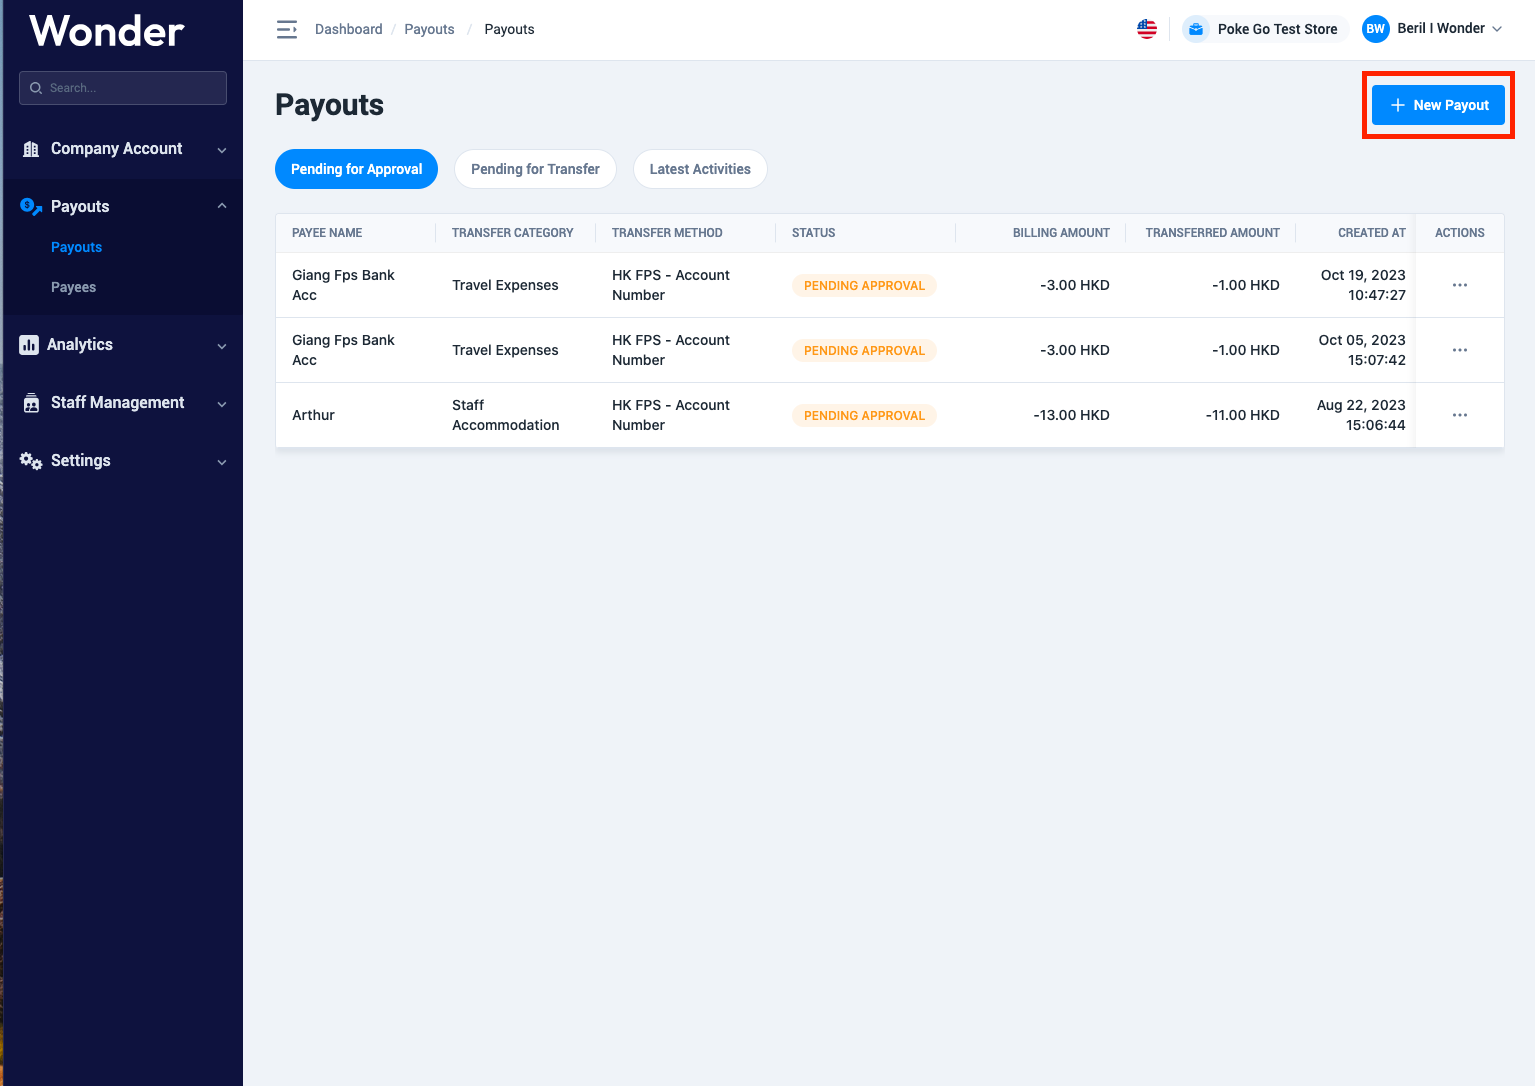Viewport: 1535px width, 1086px height.
Task: Click the BILLING AMOUNT column header
Action: 1061,233
